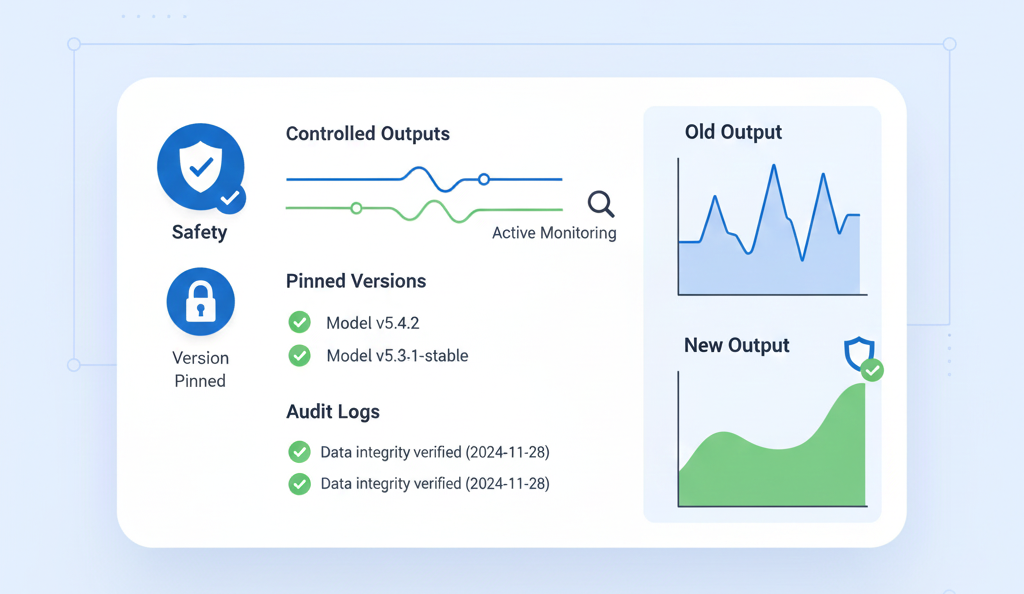
Task: Select the New Output green chart
Action: coord(772,439)
